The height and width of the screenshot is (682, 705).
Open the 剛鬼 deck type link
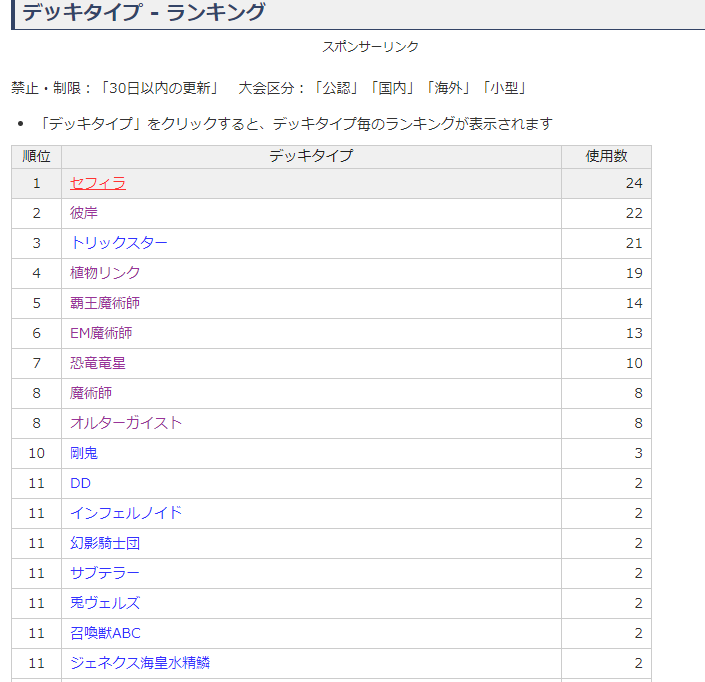click(x=84, y=453)
